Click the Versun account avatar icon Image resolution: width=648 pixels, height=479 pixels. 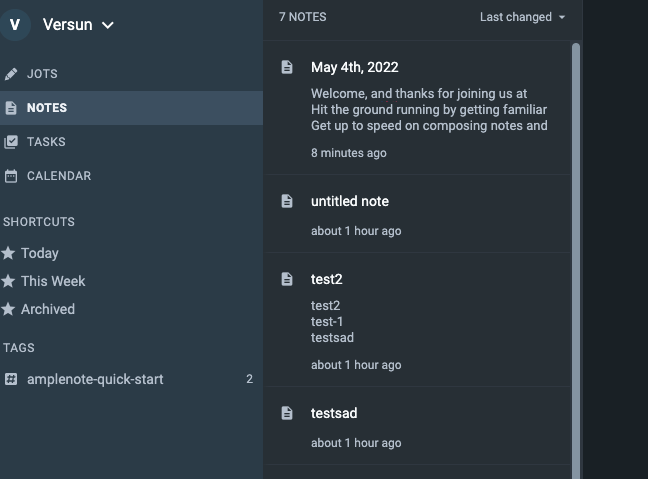tap(15, 24)
